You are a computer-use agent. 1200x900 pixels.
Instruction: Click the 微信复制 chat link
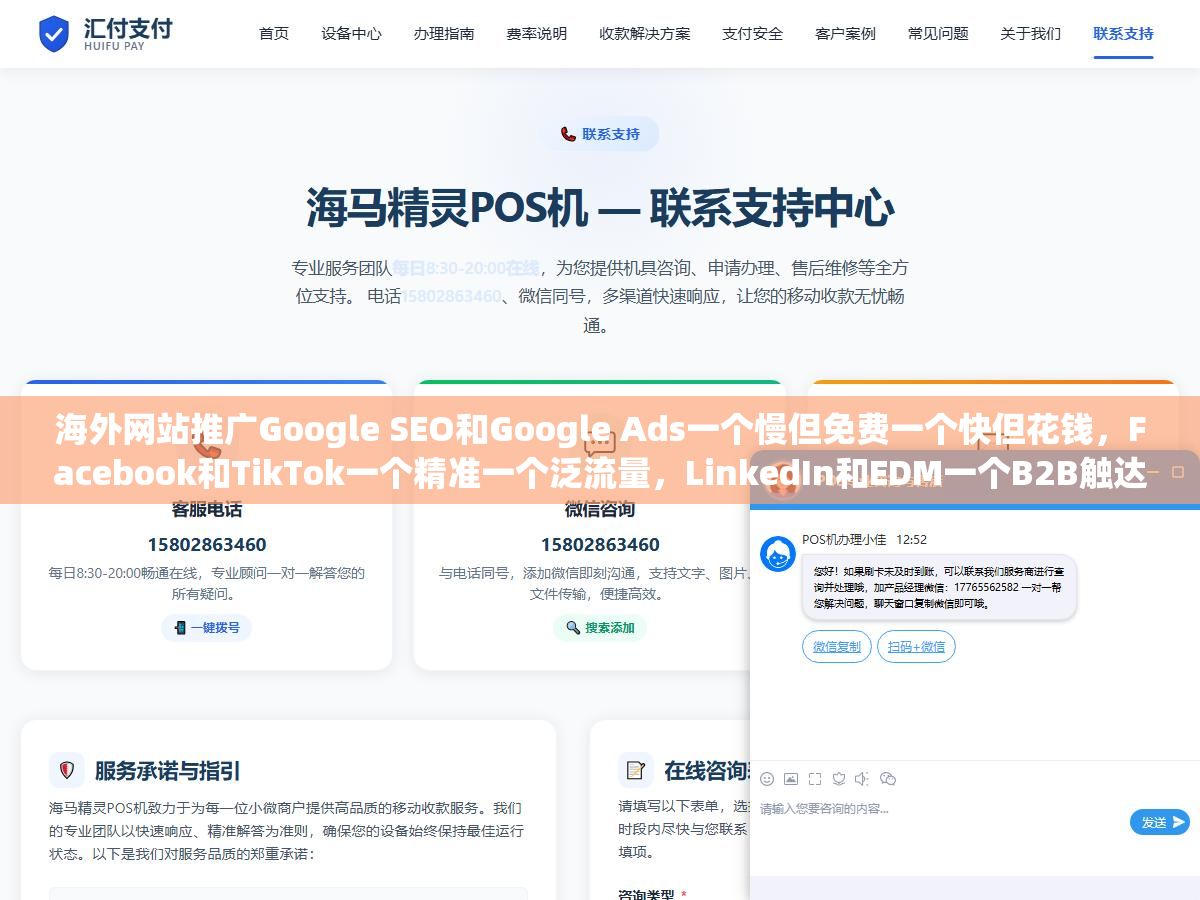[x=837, y=647]
